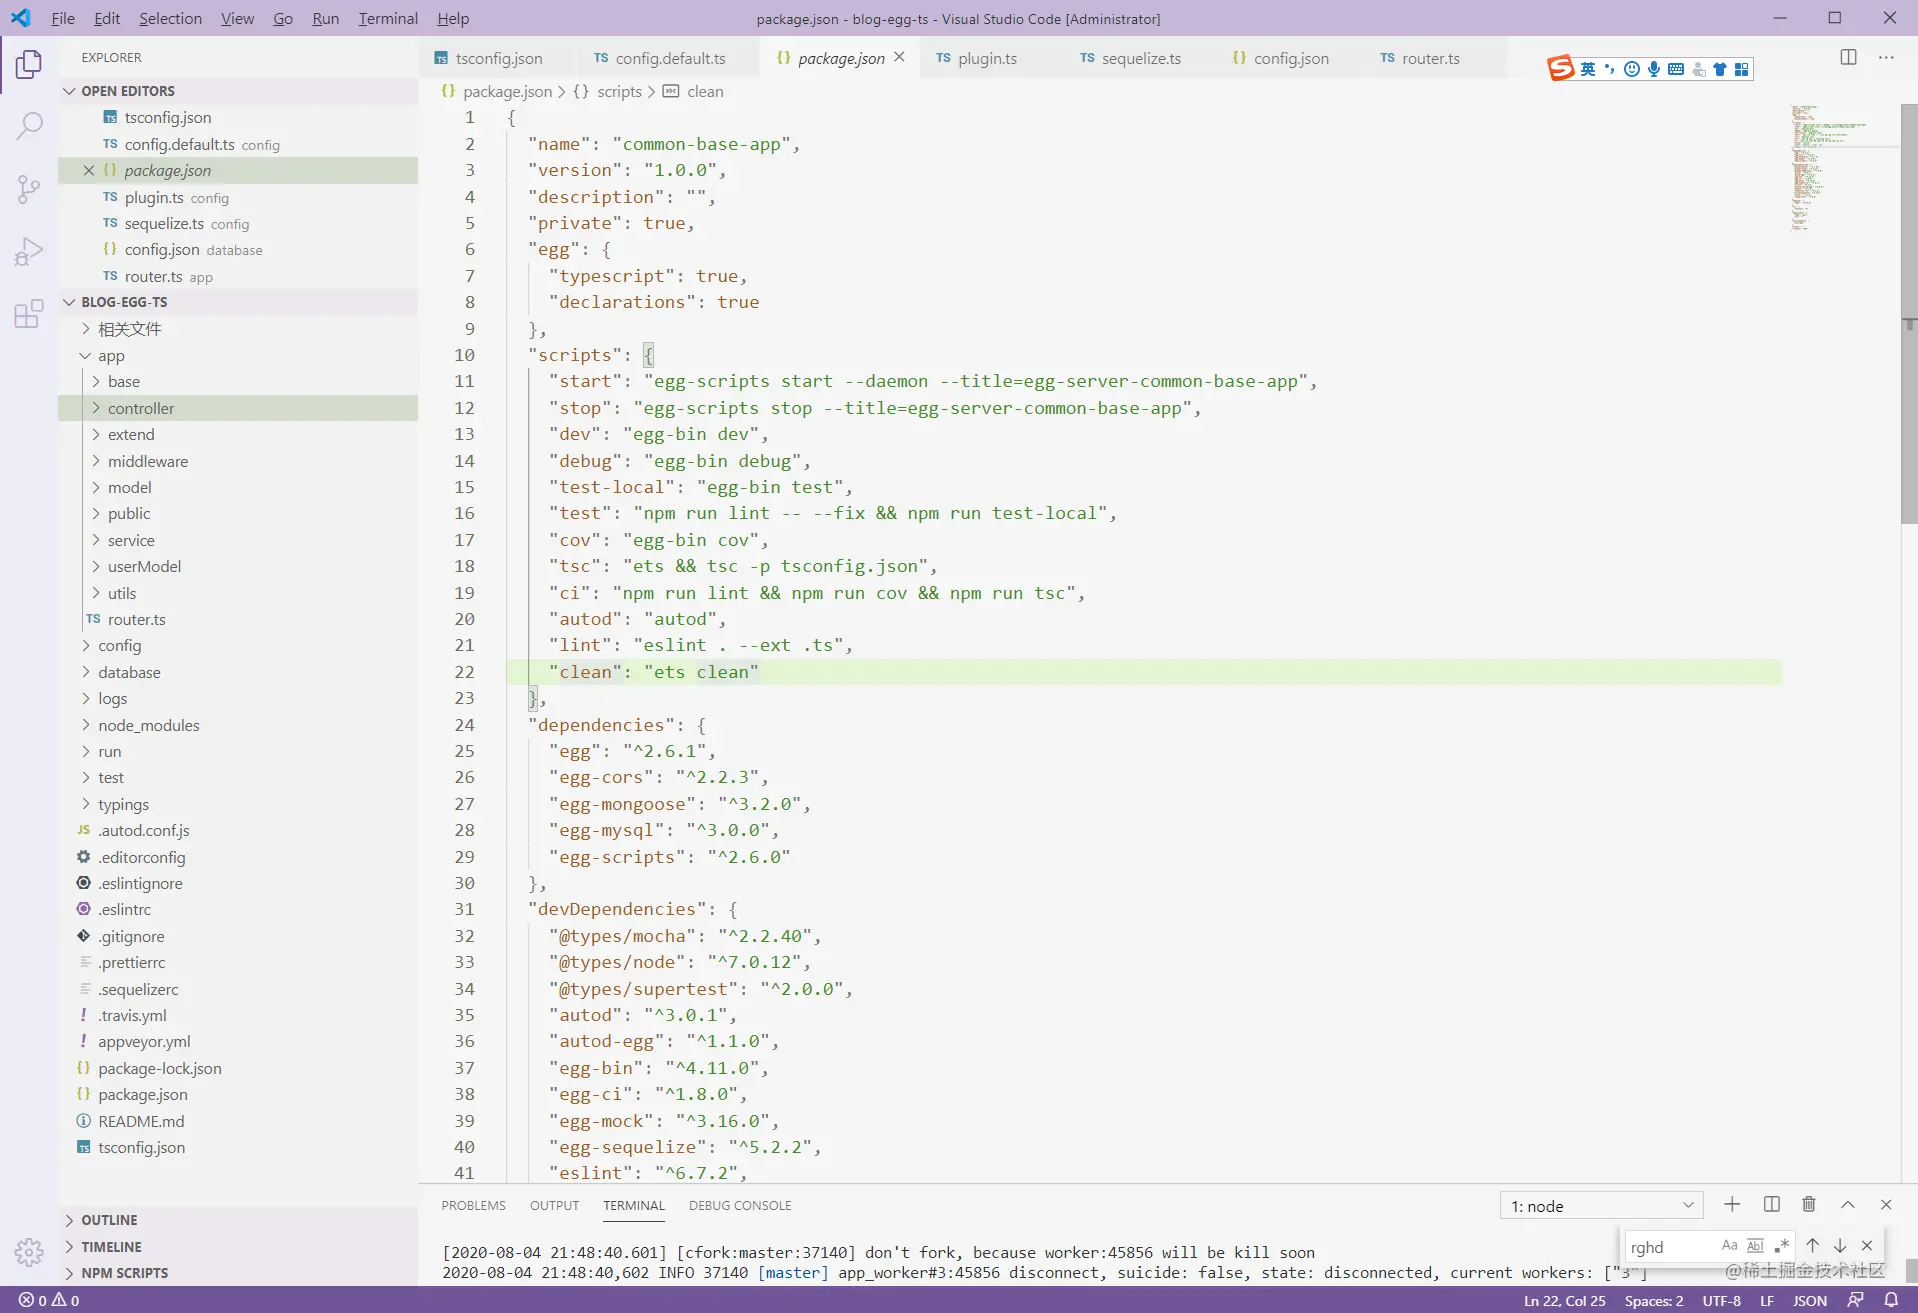This screenshot has width=1918, height=1313.
Task: Click the Sogou input method logo
Action: pyautogui.click(x=1560, y=68)
